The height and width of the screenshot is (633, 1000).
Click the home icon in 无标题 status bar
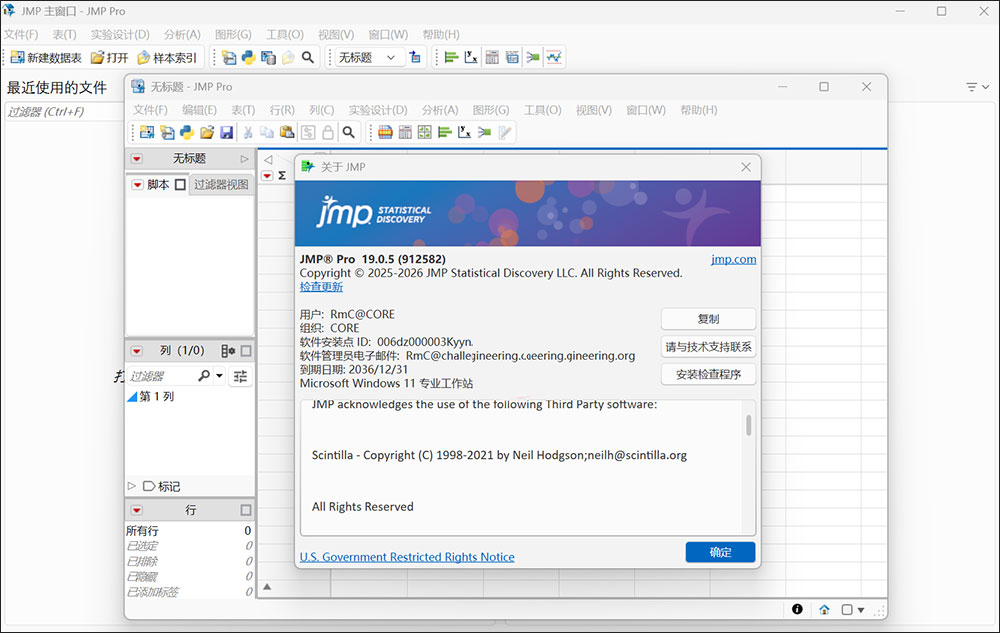pos(824,609)
